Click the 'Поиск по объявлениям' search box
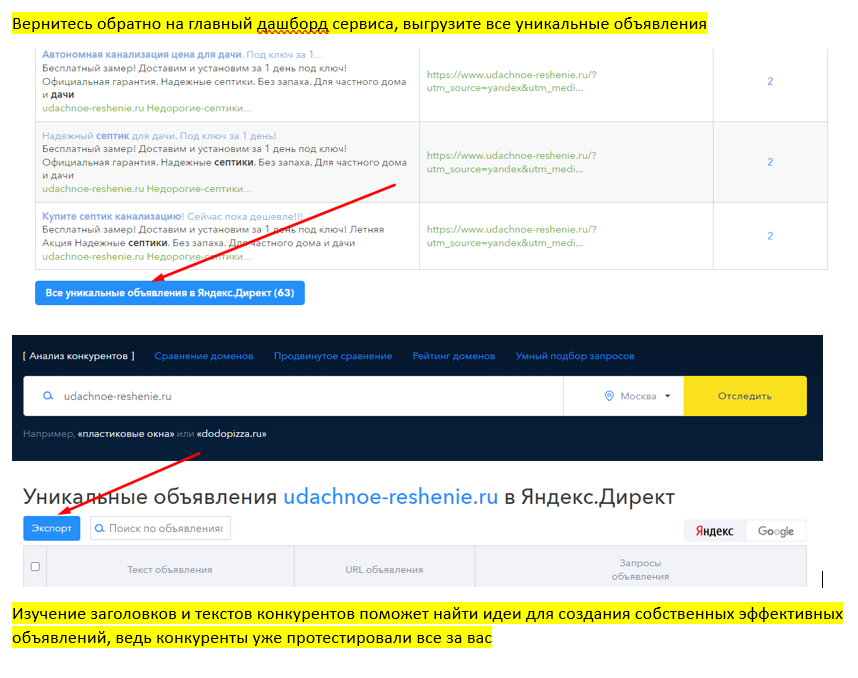 [x=160, y=528]
